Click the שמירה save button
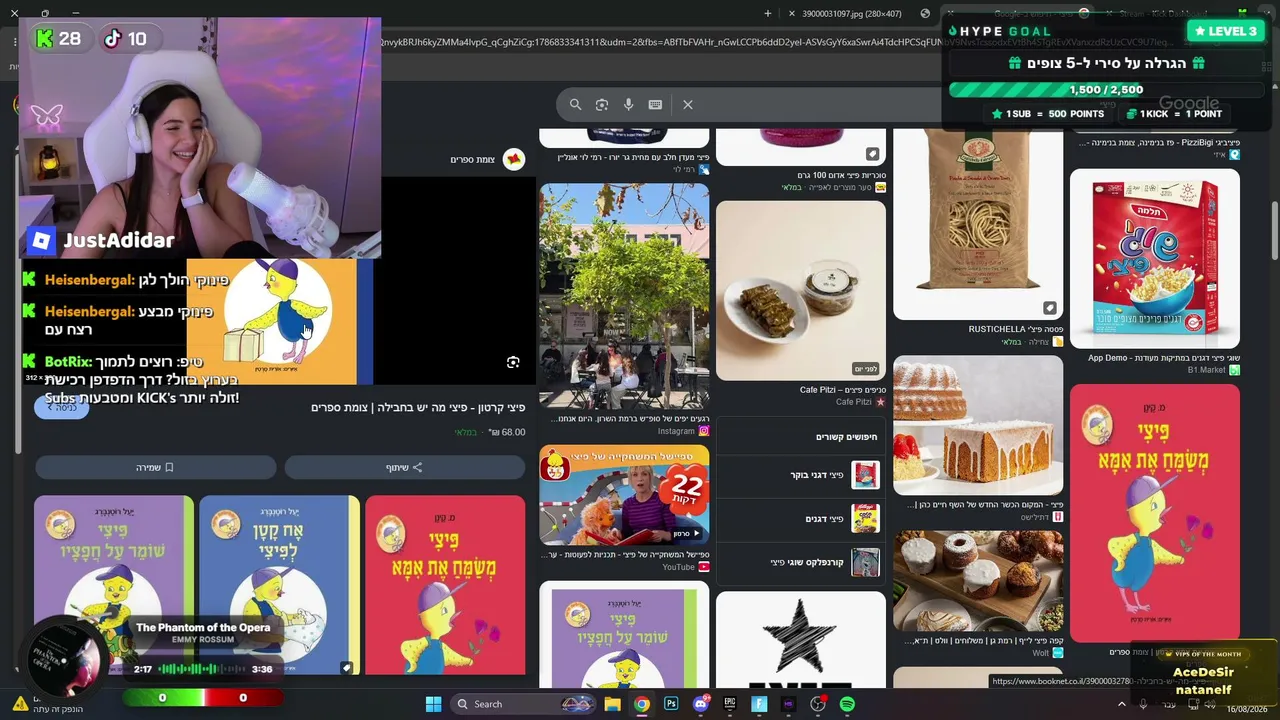The height and width of the screenshot is (720, 1280). coord(155,467)
